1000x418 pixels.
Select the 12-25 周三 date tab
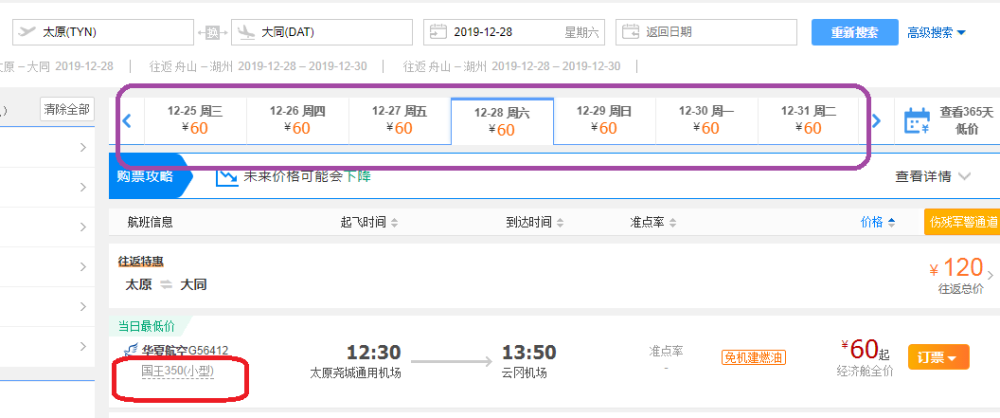pos(194,120)
